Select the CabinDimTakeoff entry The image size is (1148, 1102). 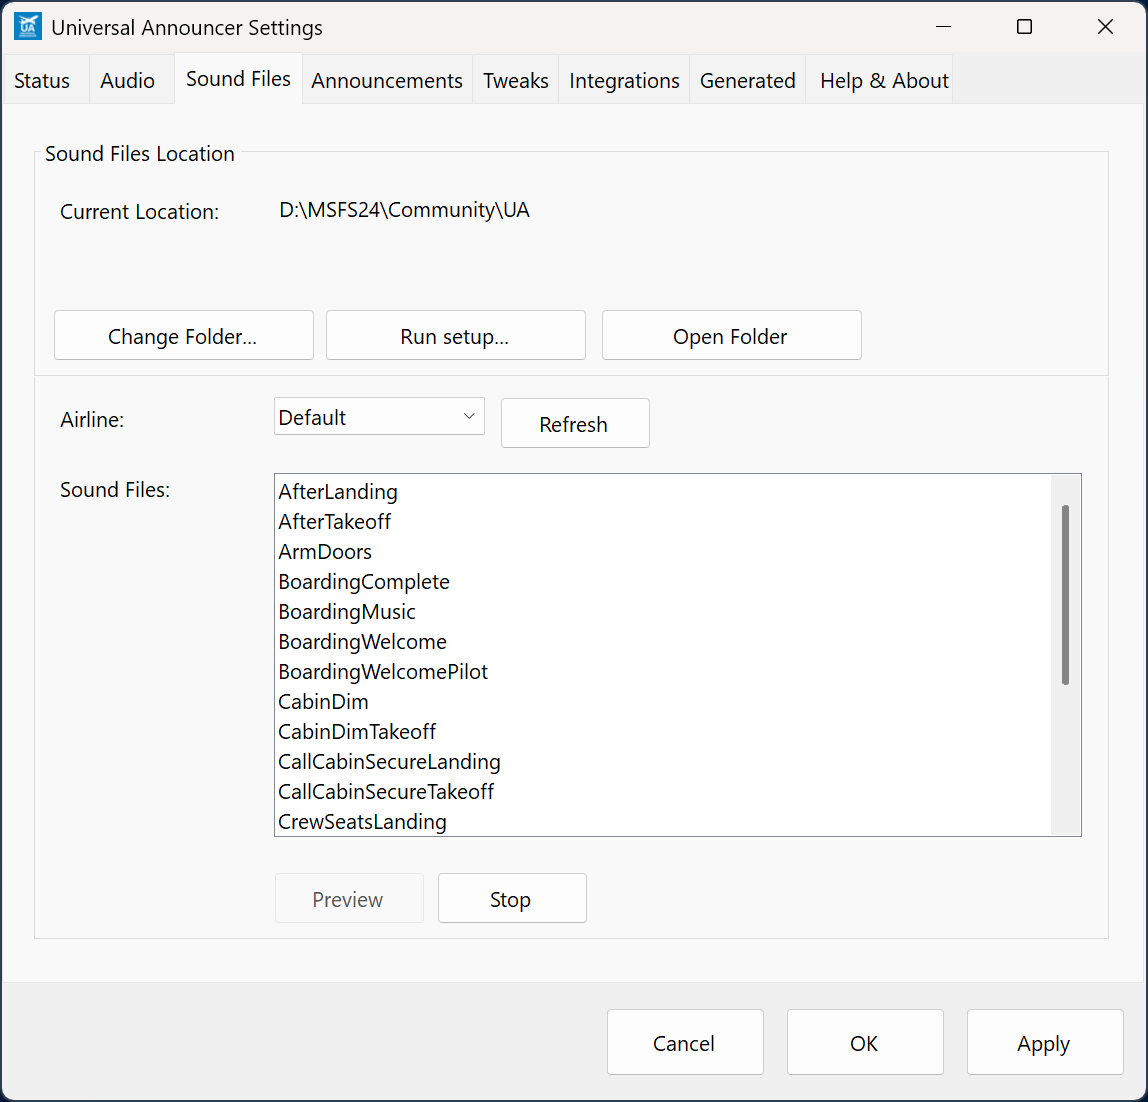click(x=663, y=732)
